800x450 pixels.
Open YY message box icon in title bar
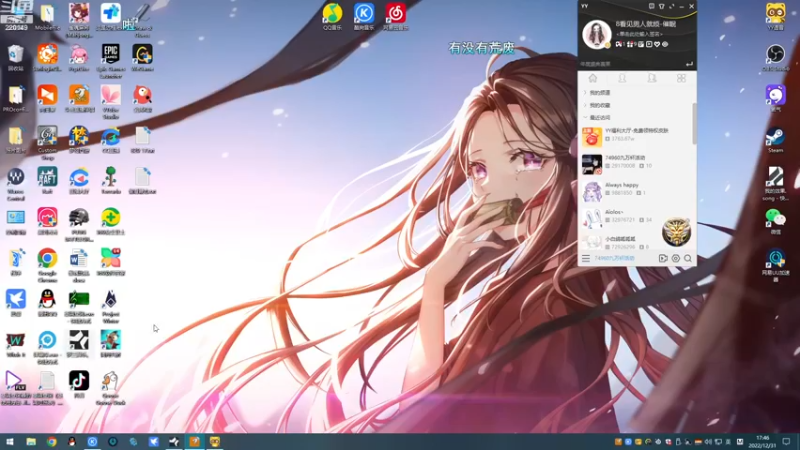tap(652, 6)
